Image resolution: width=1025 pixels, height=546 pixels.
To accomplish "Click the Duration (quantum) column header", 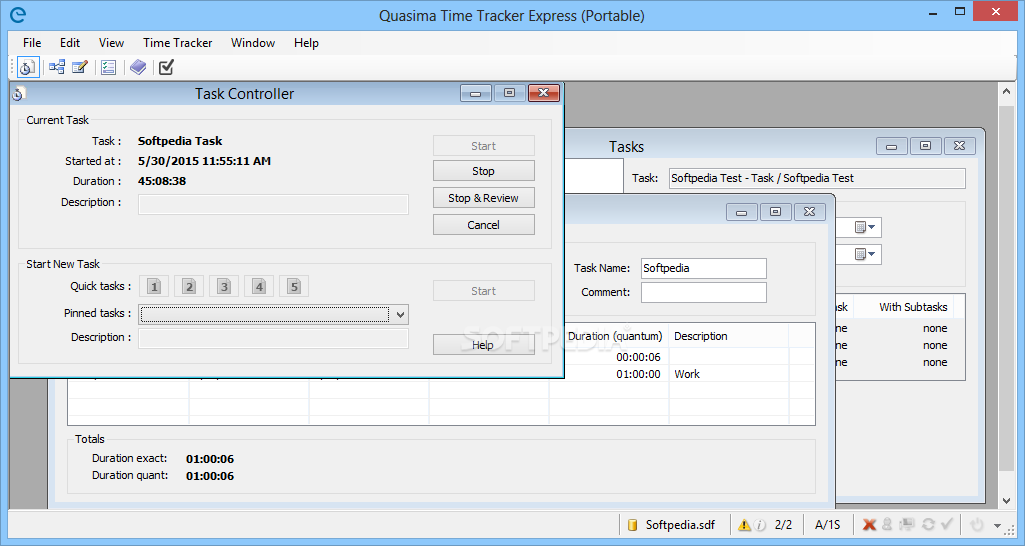I will coord(614,336).
